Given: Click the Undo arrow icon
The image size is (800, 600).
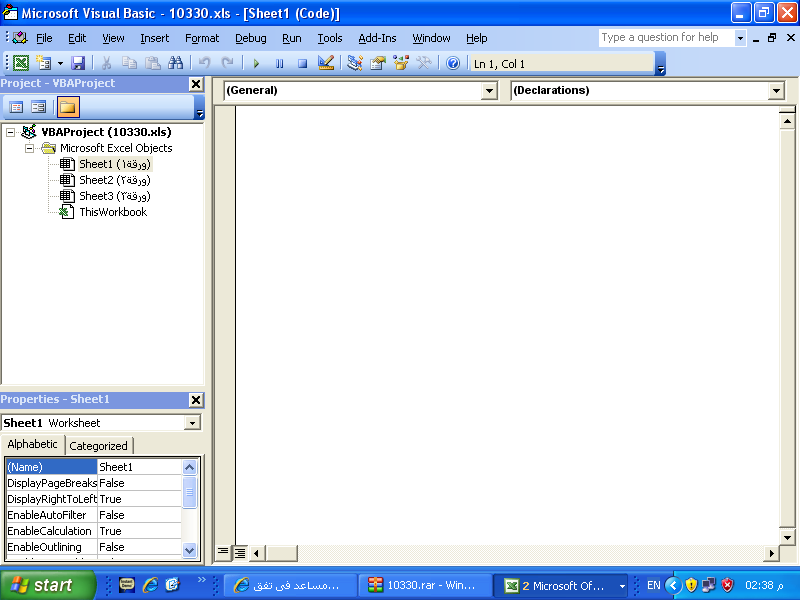Looking at the screenshot, I should coord(205,63).
